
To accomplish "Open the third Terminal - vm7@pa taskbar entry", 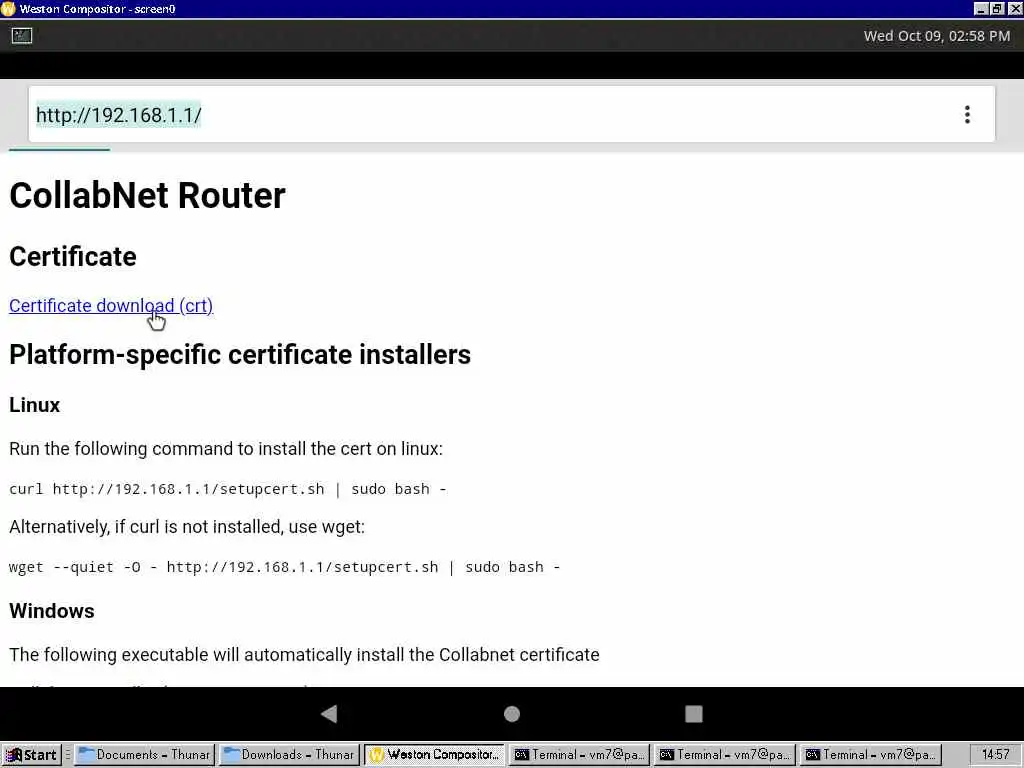I will point(870,755).
